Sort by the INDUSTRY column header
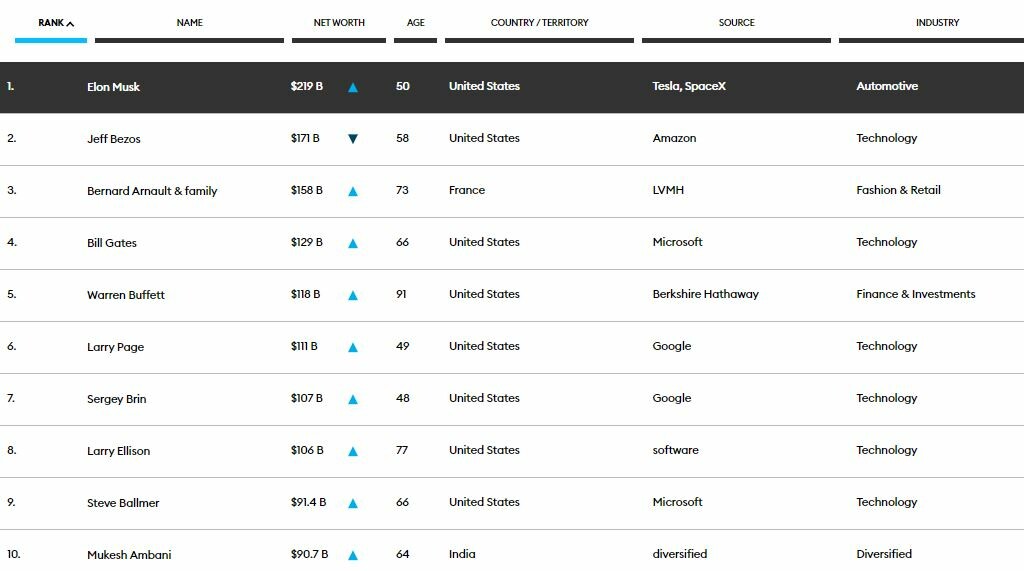The height and width of the screenshot is (571, 1024). (937, 23)
